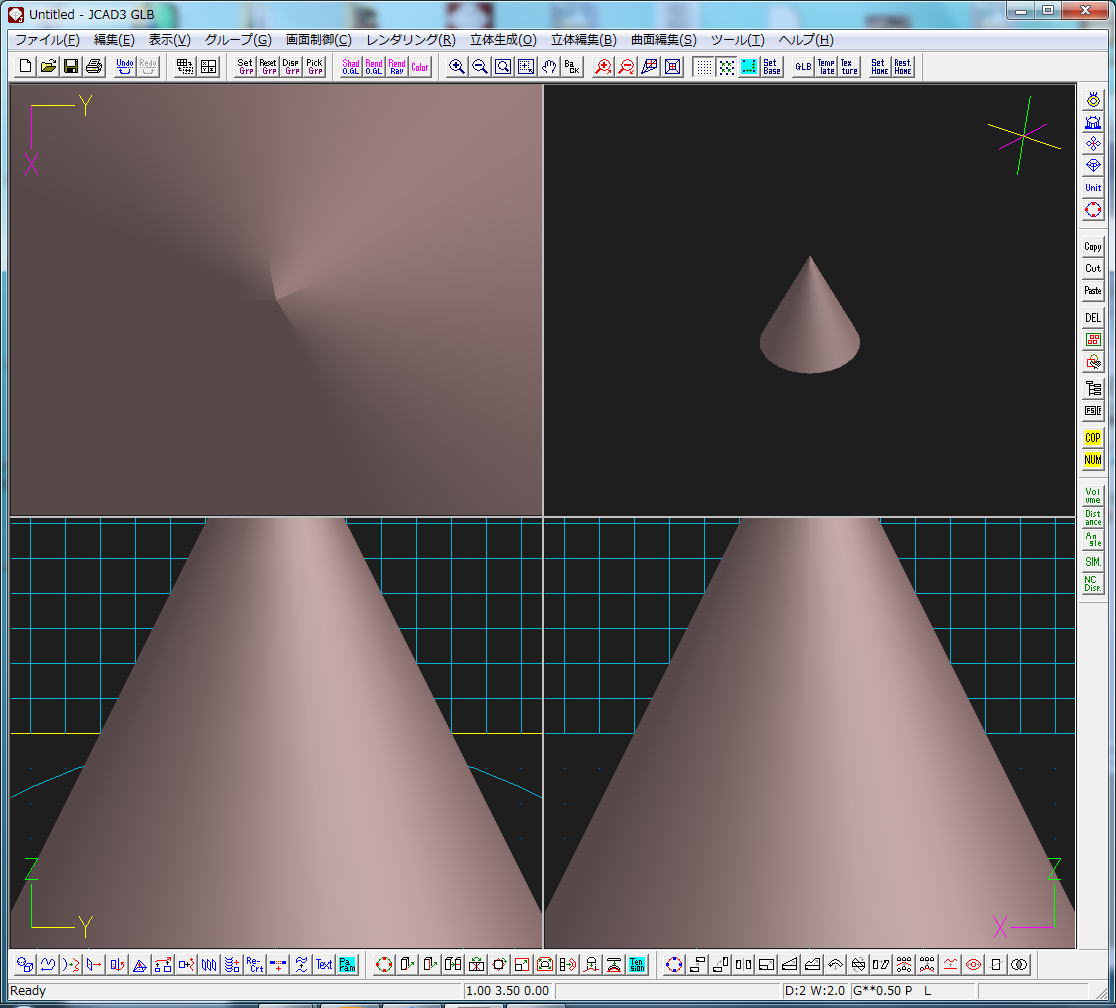
Task: Open the レンダリング(R) menu
Action: pyautogui.click(x=411, y=40)
